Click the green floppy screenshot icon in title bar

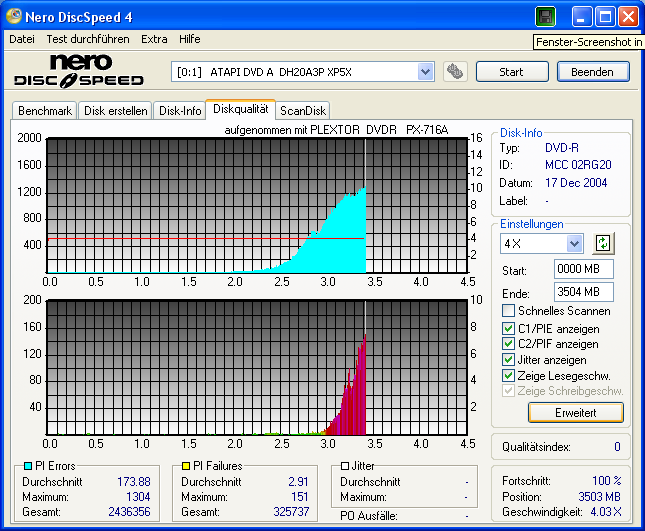pos(545,17)
